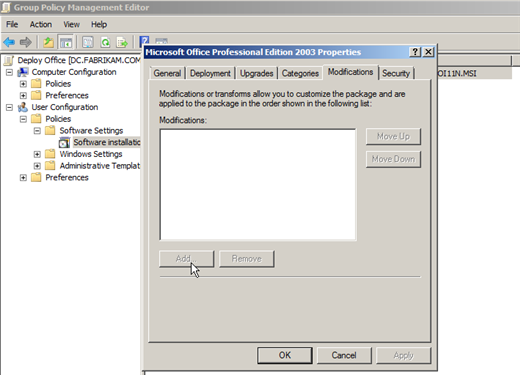
Task: Click the Up one level folder icon
Action: 49,42
